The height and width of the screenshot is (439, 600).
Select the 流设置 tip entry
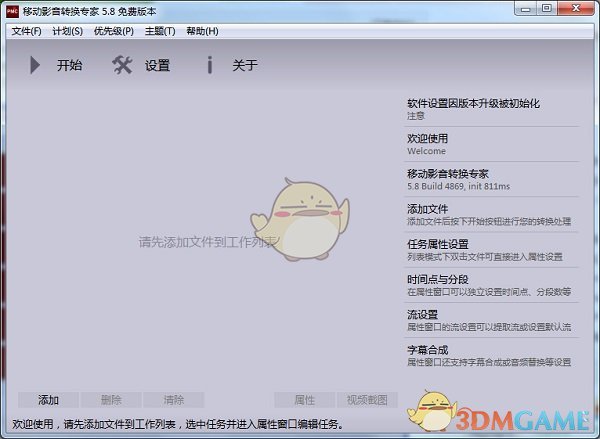[x=491, y=320]
